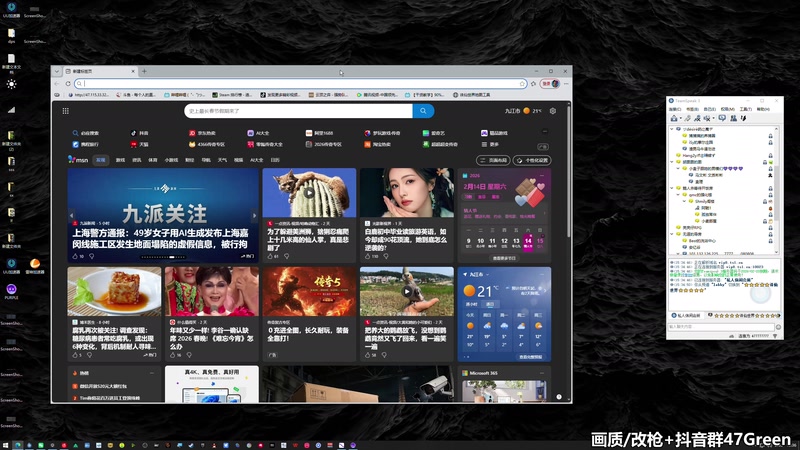
Task: Like the 九派关注 headline story
Action: 76,256
